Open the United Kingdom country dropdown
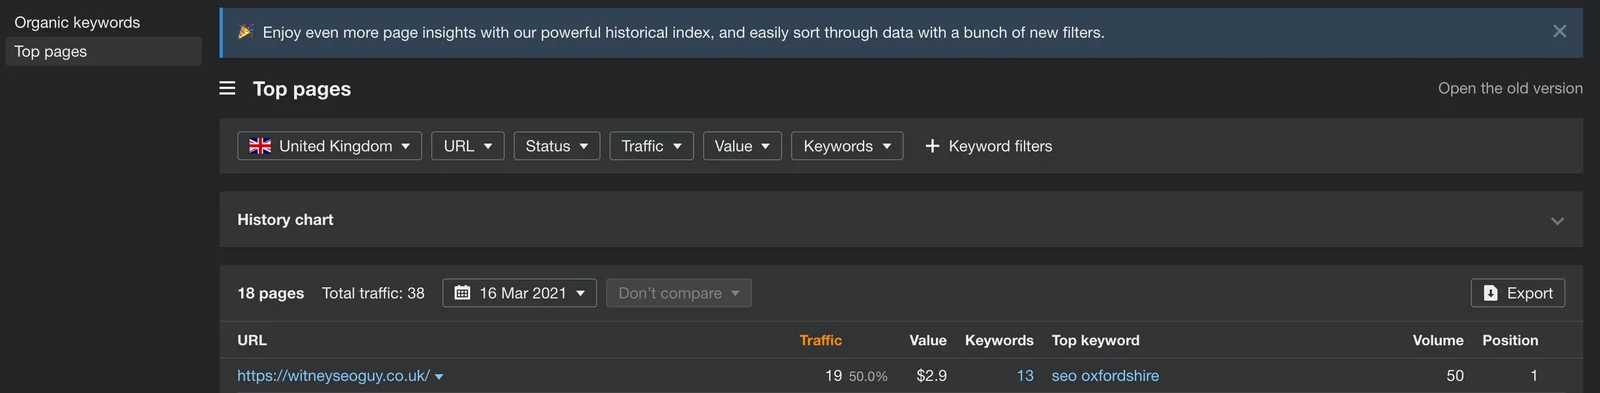1600x393 pixels. 329,146
